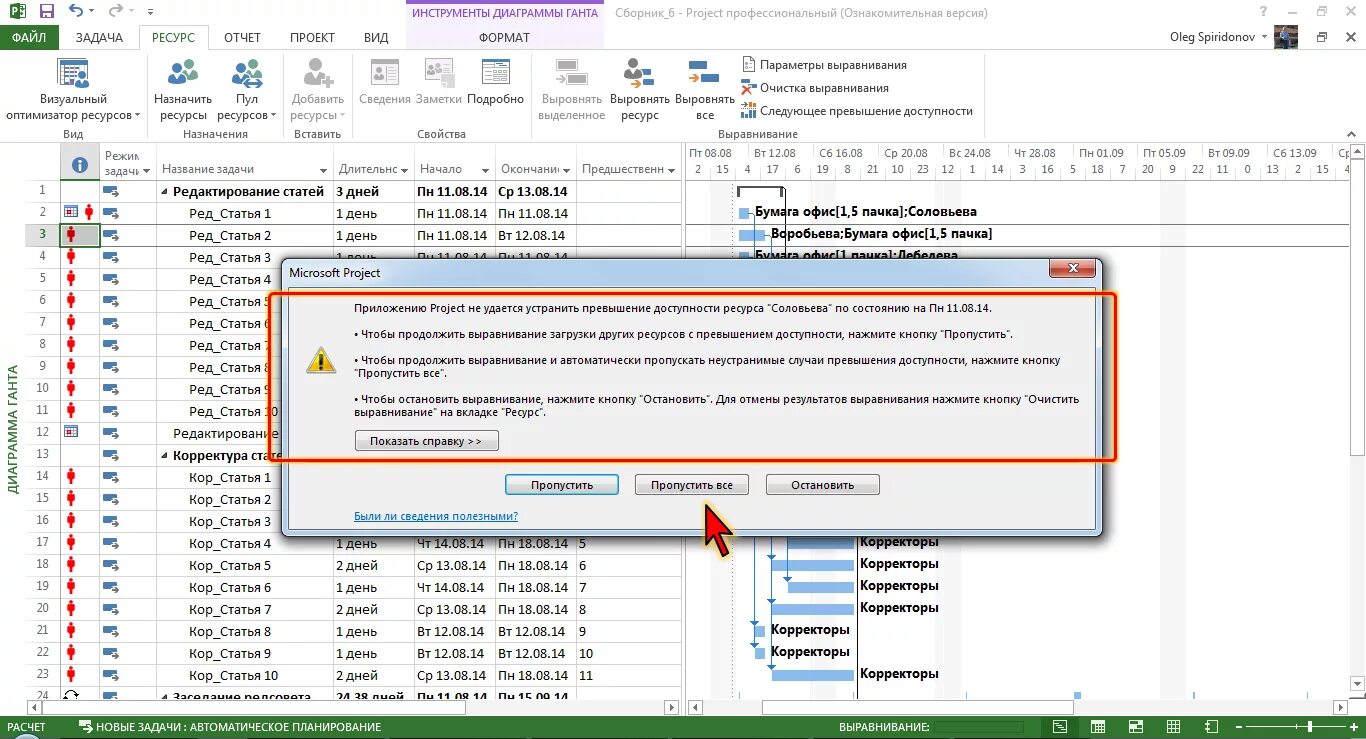Switch to Gantt chart view in status bar
The height and width of the screenshot is (739, 1366).
[1059, 727]
